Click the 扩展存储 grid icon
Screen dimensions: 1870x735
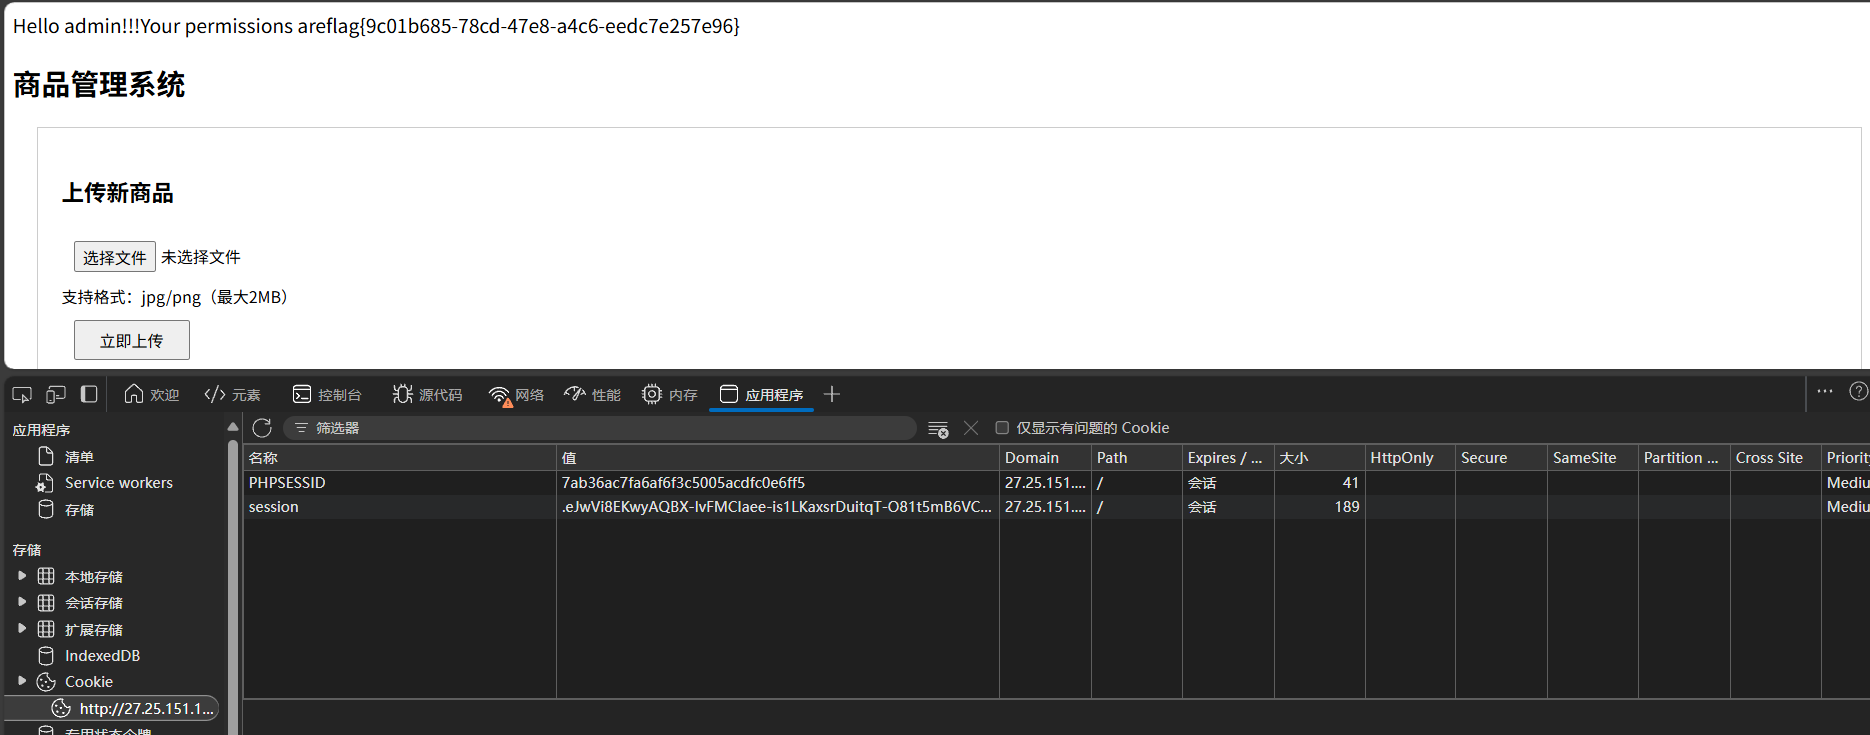pos(46,629)
